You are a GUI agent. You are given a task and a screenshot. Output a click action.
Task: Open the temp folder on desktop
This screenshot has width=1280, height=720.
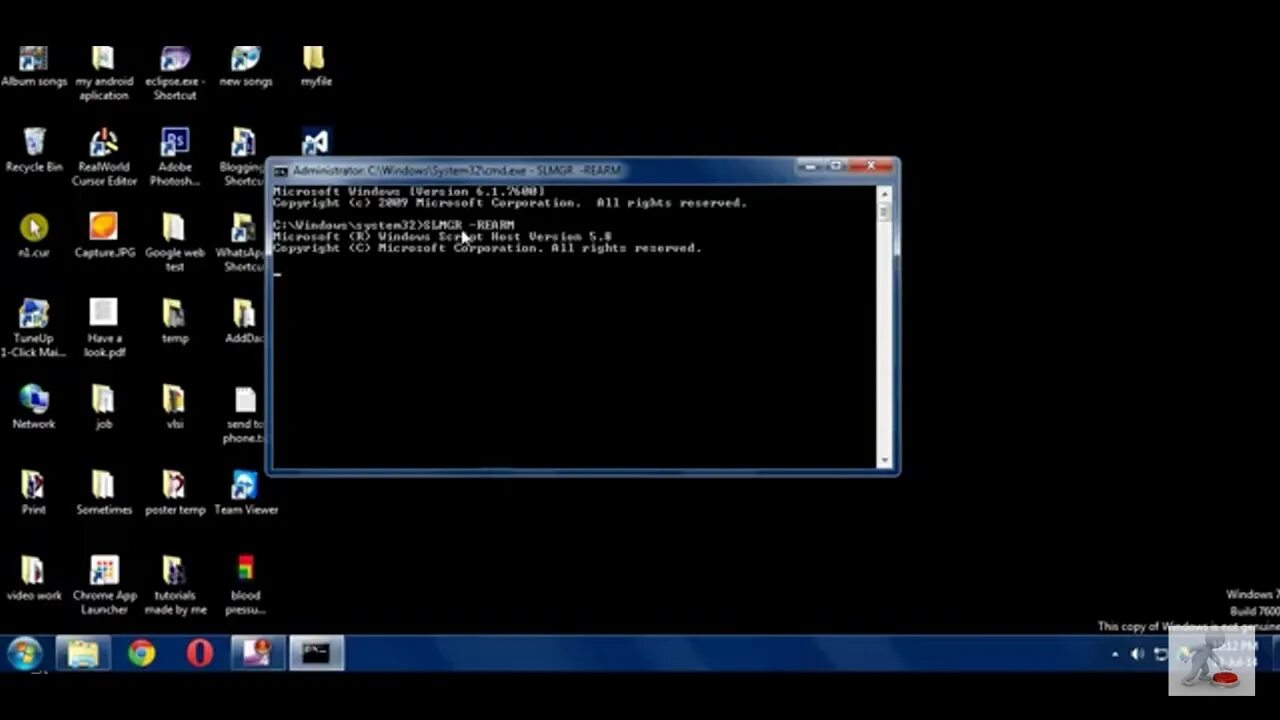[175, 322]
